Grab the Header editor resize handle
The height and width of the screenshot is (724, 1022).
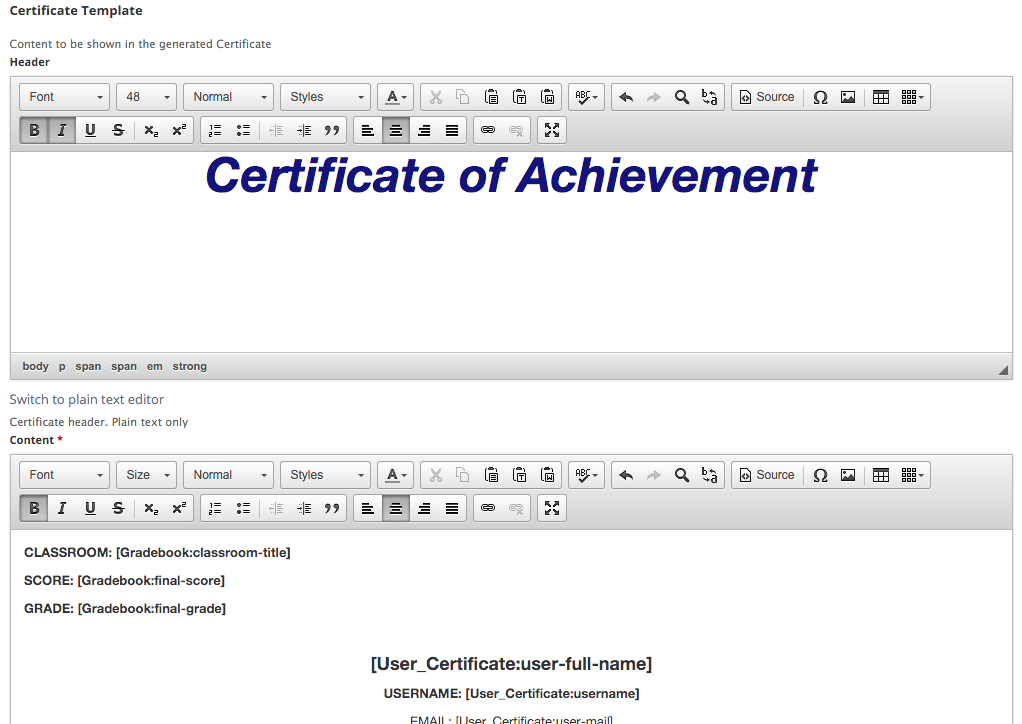pyautogui.click(x=1003, y=370)
